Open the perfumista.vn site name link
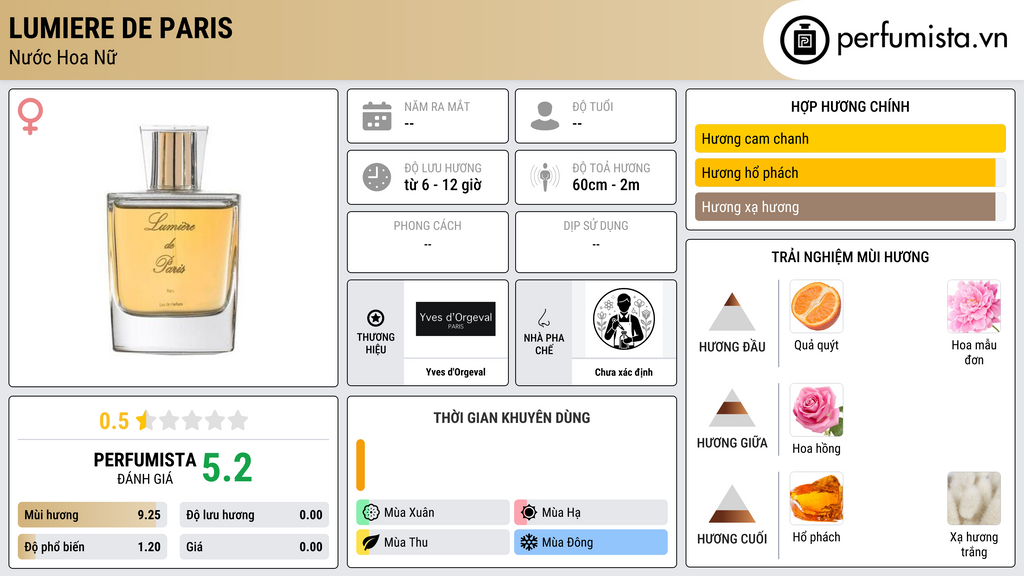This screenshot has height=576, width=1024. pos(922,39)
